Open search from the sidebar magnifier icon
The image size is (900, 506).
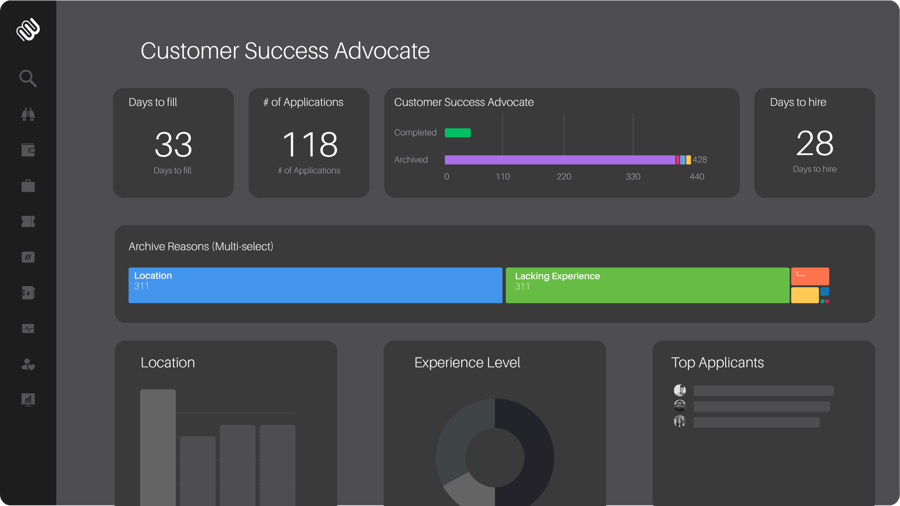tap(28, 78)
